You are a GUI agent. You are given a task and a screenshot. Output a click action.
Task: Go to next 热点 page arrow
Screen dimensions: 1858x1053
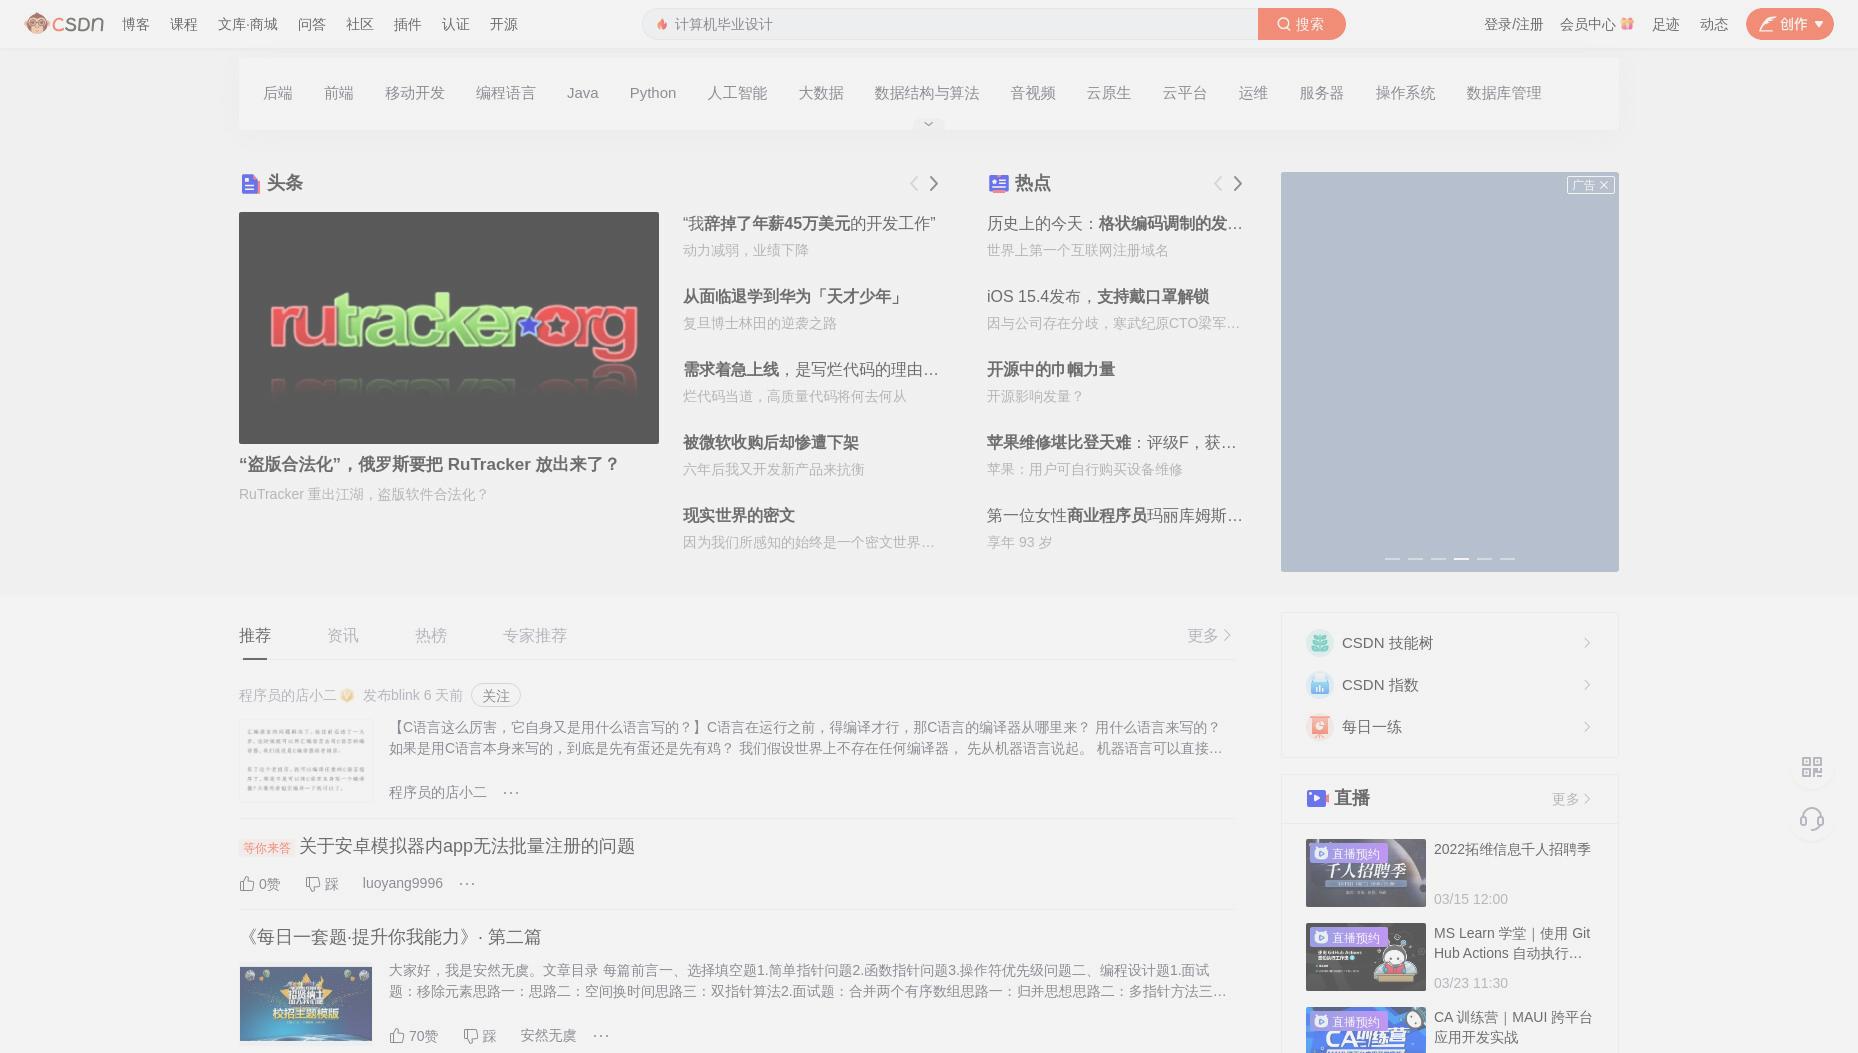click(1238, 183)
